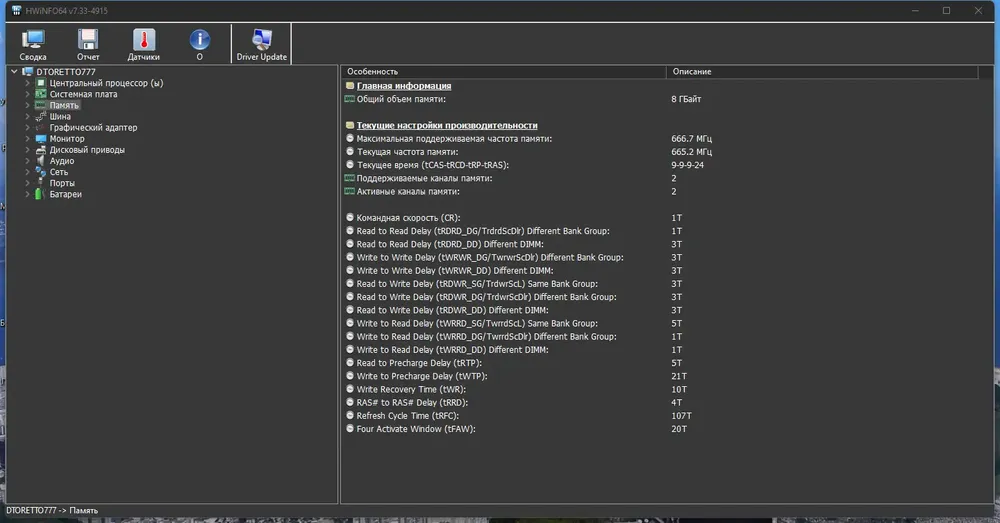This screenshot has width=1000, height=523.
Task: Click the Аудио speaker icon
Action: coord(41,161)
